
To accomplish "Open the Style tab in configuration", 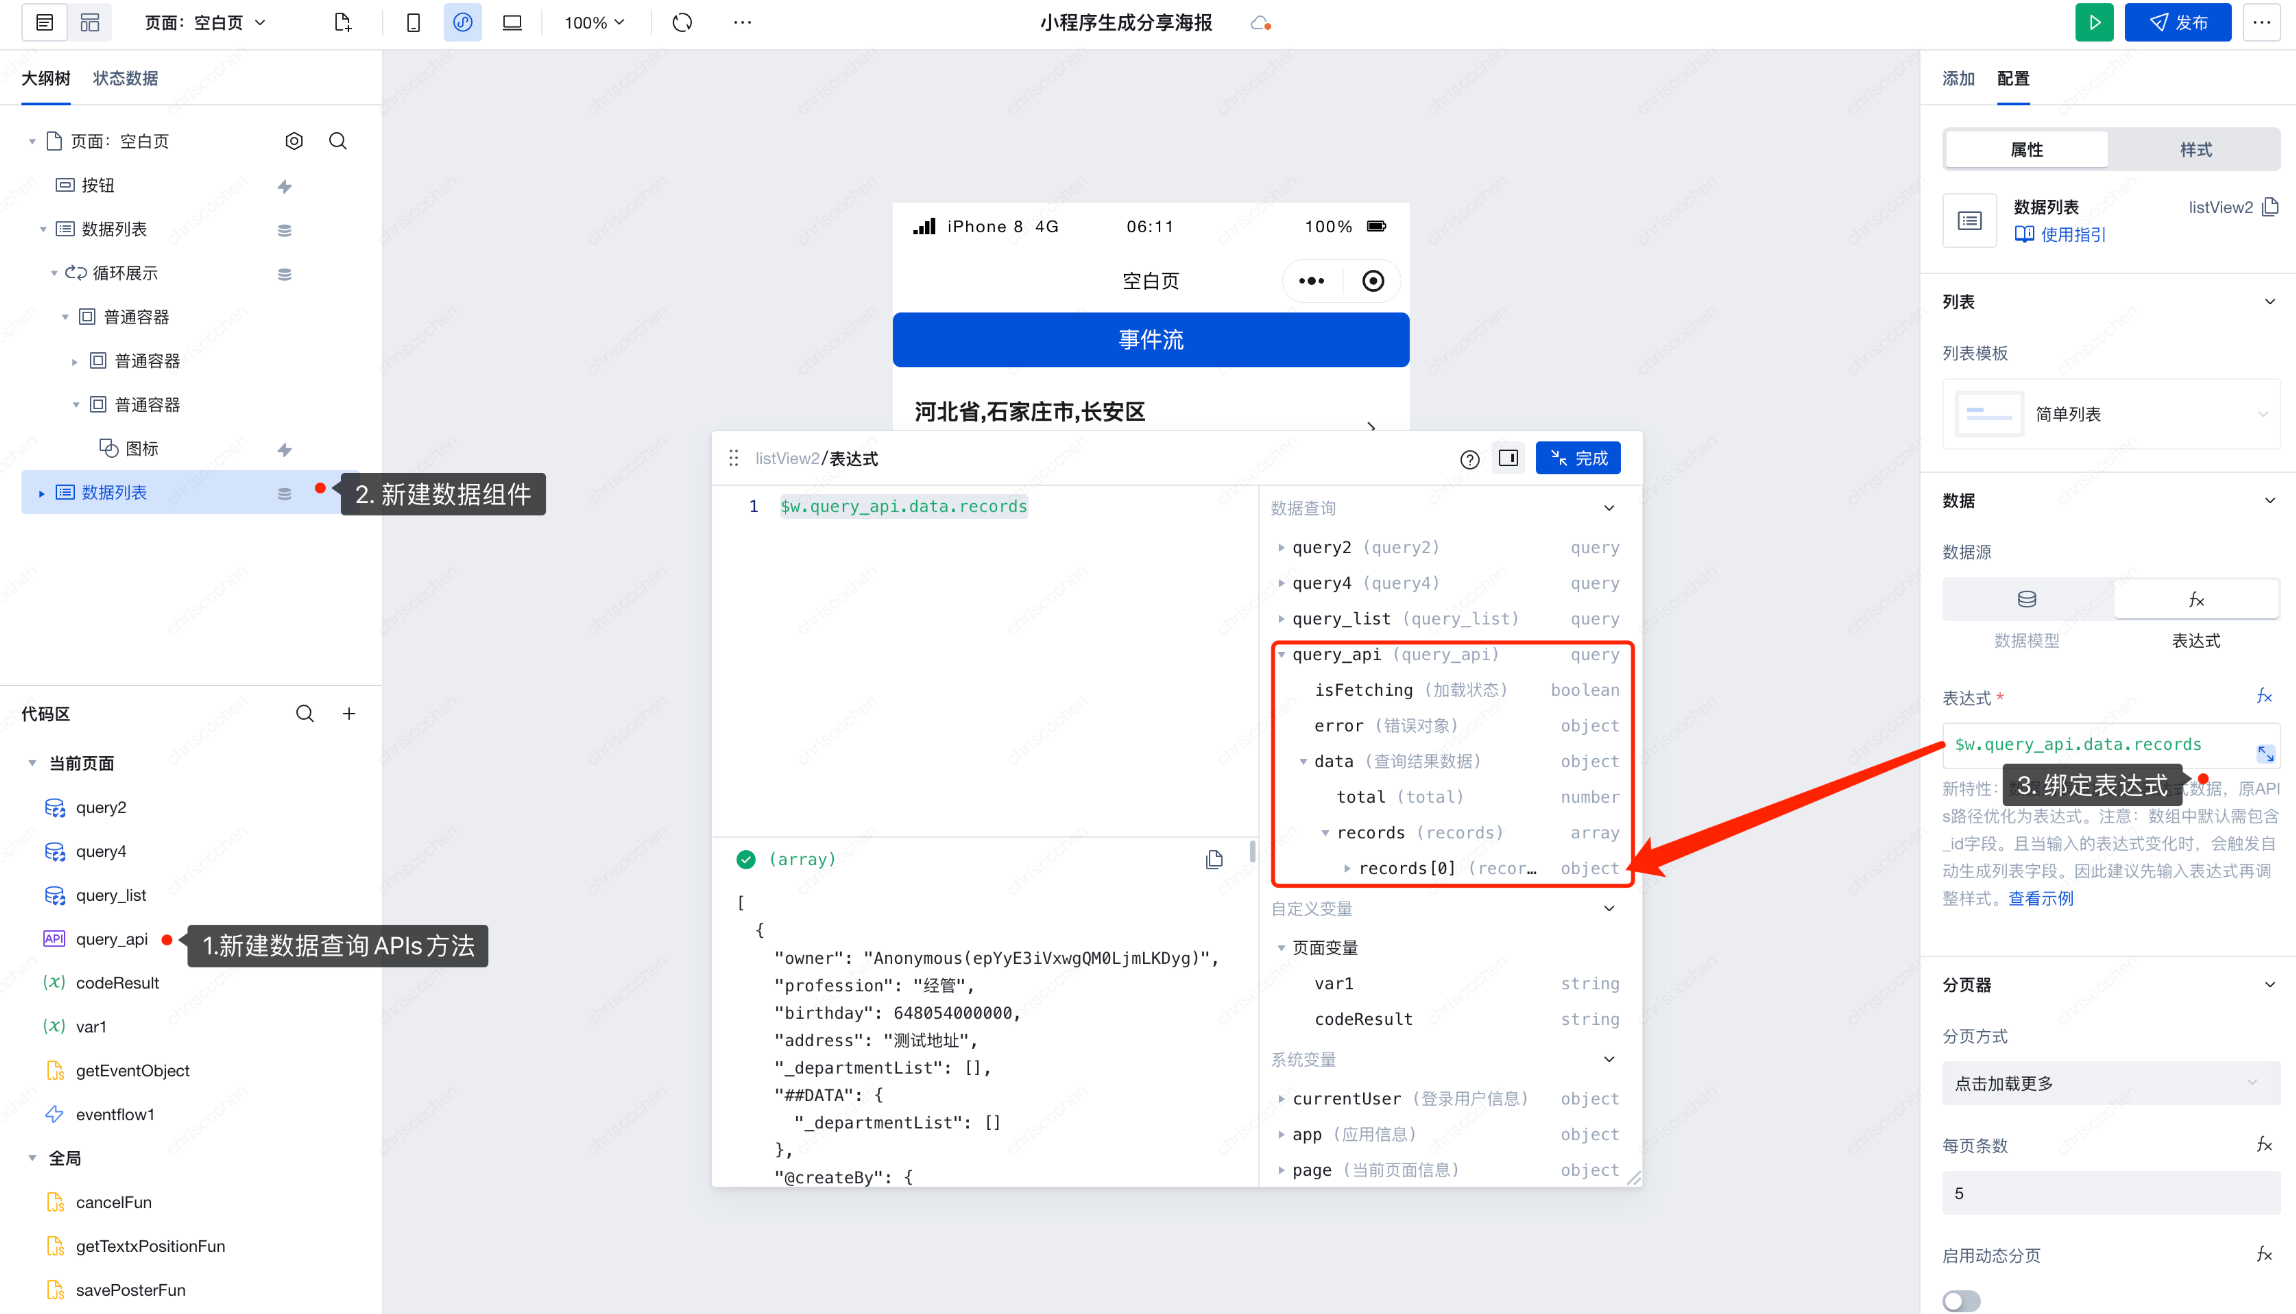I will 2195,149.
